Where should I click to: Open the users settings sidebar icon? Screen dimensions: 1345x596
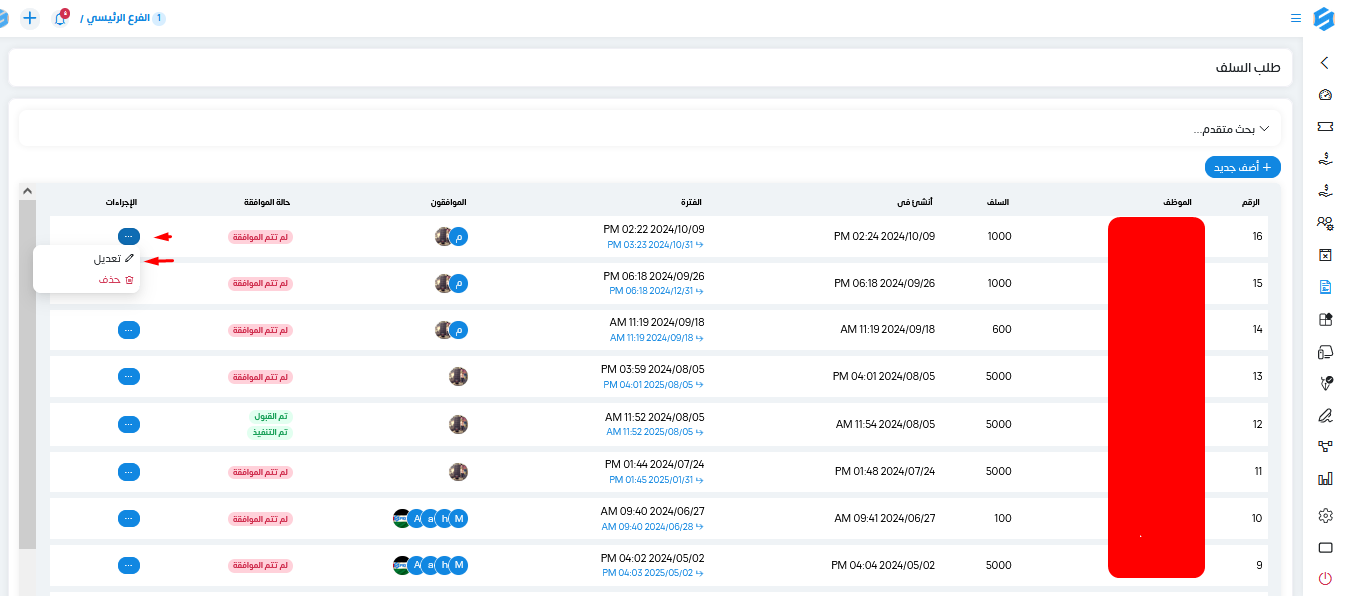pos(1325,223)
